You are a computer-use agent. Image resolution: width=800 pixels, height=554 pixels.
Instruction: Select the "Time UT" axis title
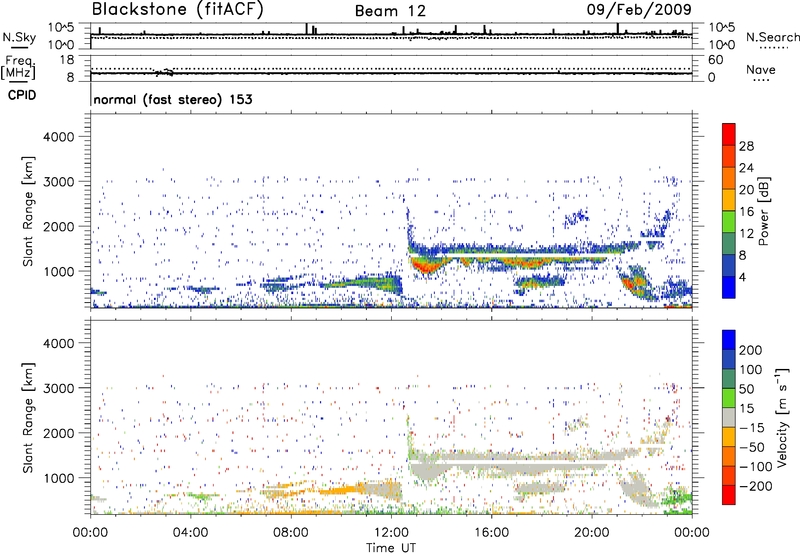point(391,548)
